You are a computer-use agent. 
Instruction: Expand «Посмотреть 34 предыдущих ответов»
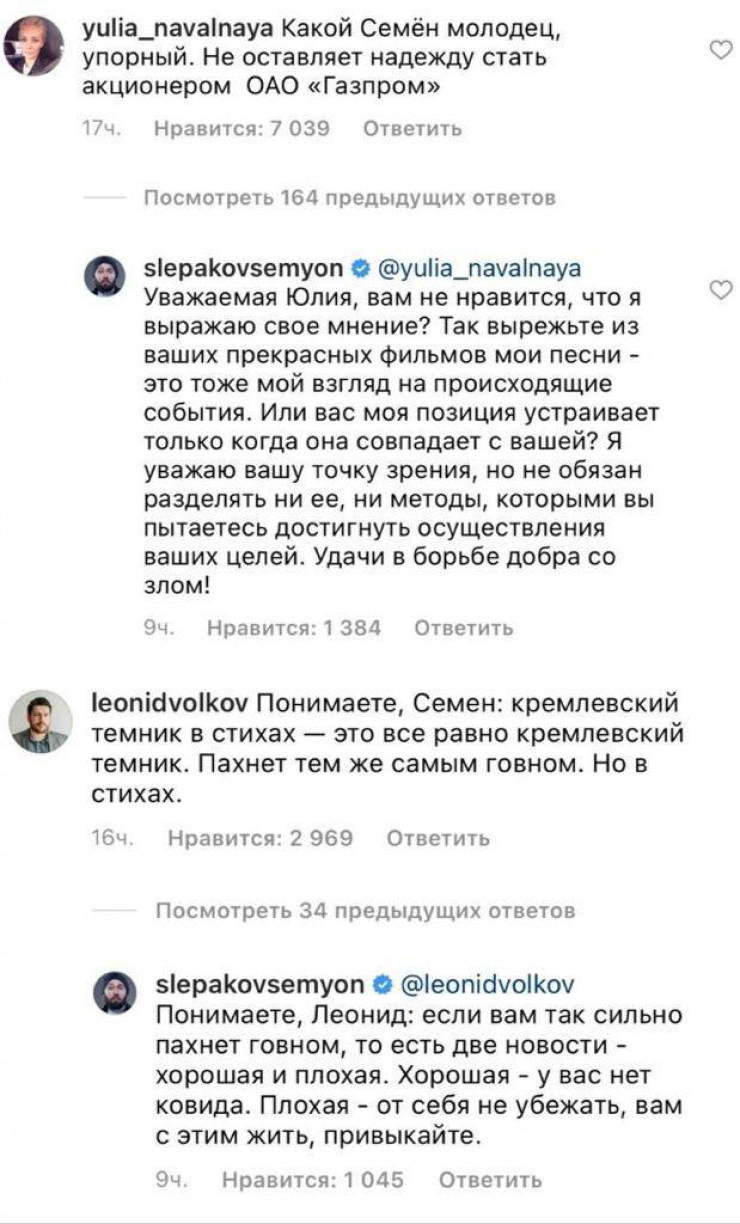tap(366, 911)
